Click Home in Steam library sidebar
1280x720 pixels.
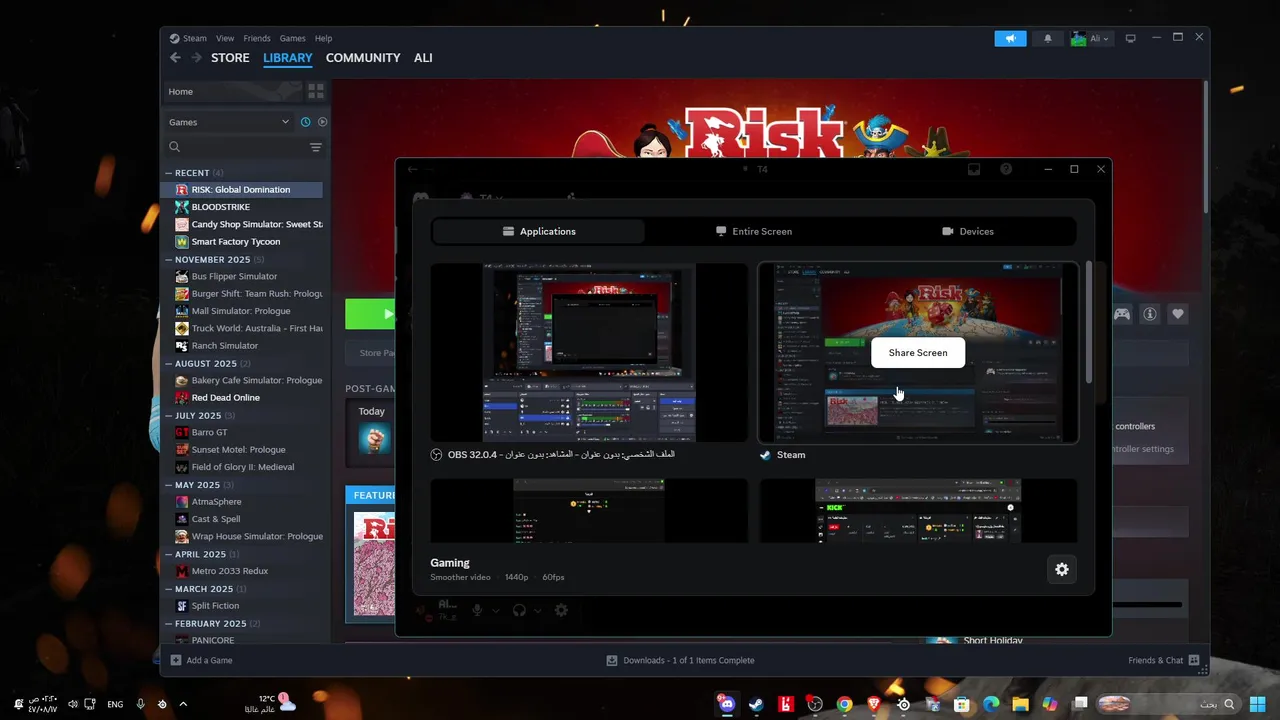click(x=232, y=91)
